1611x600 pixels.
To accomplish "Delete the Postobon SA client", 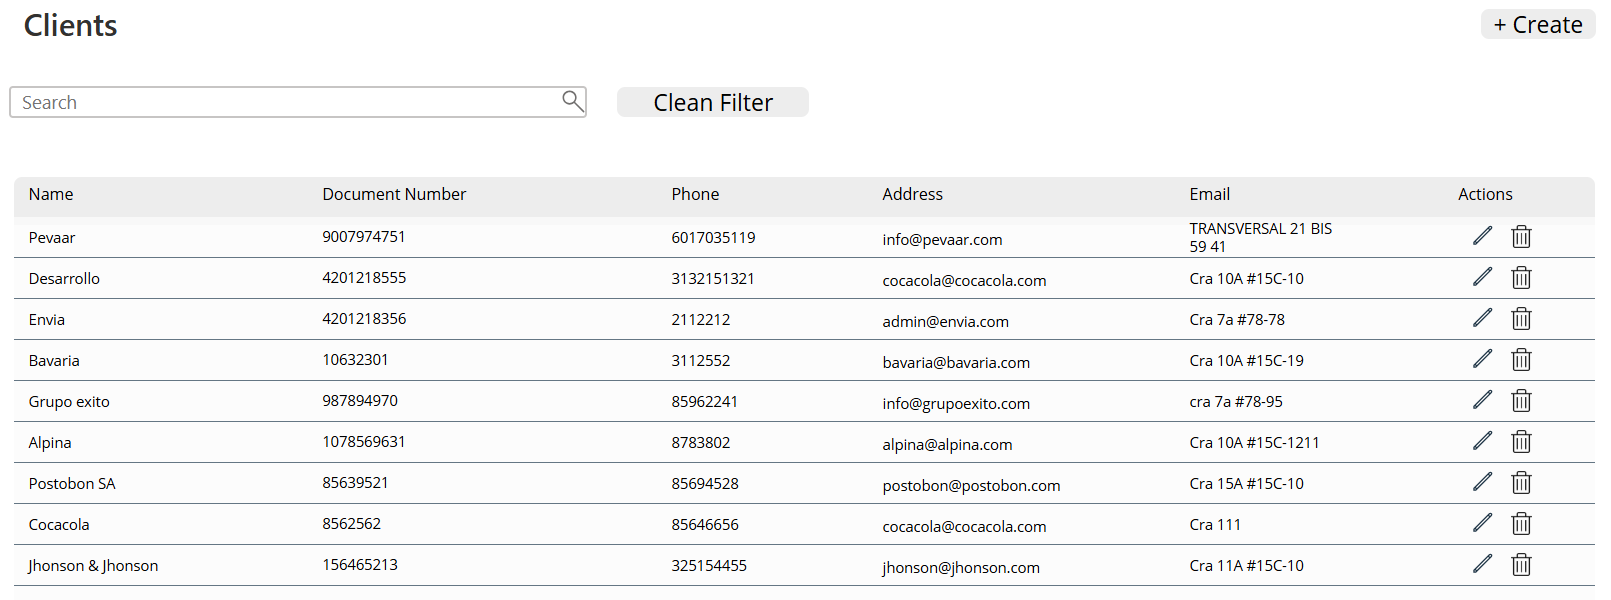I will 1521,482.
